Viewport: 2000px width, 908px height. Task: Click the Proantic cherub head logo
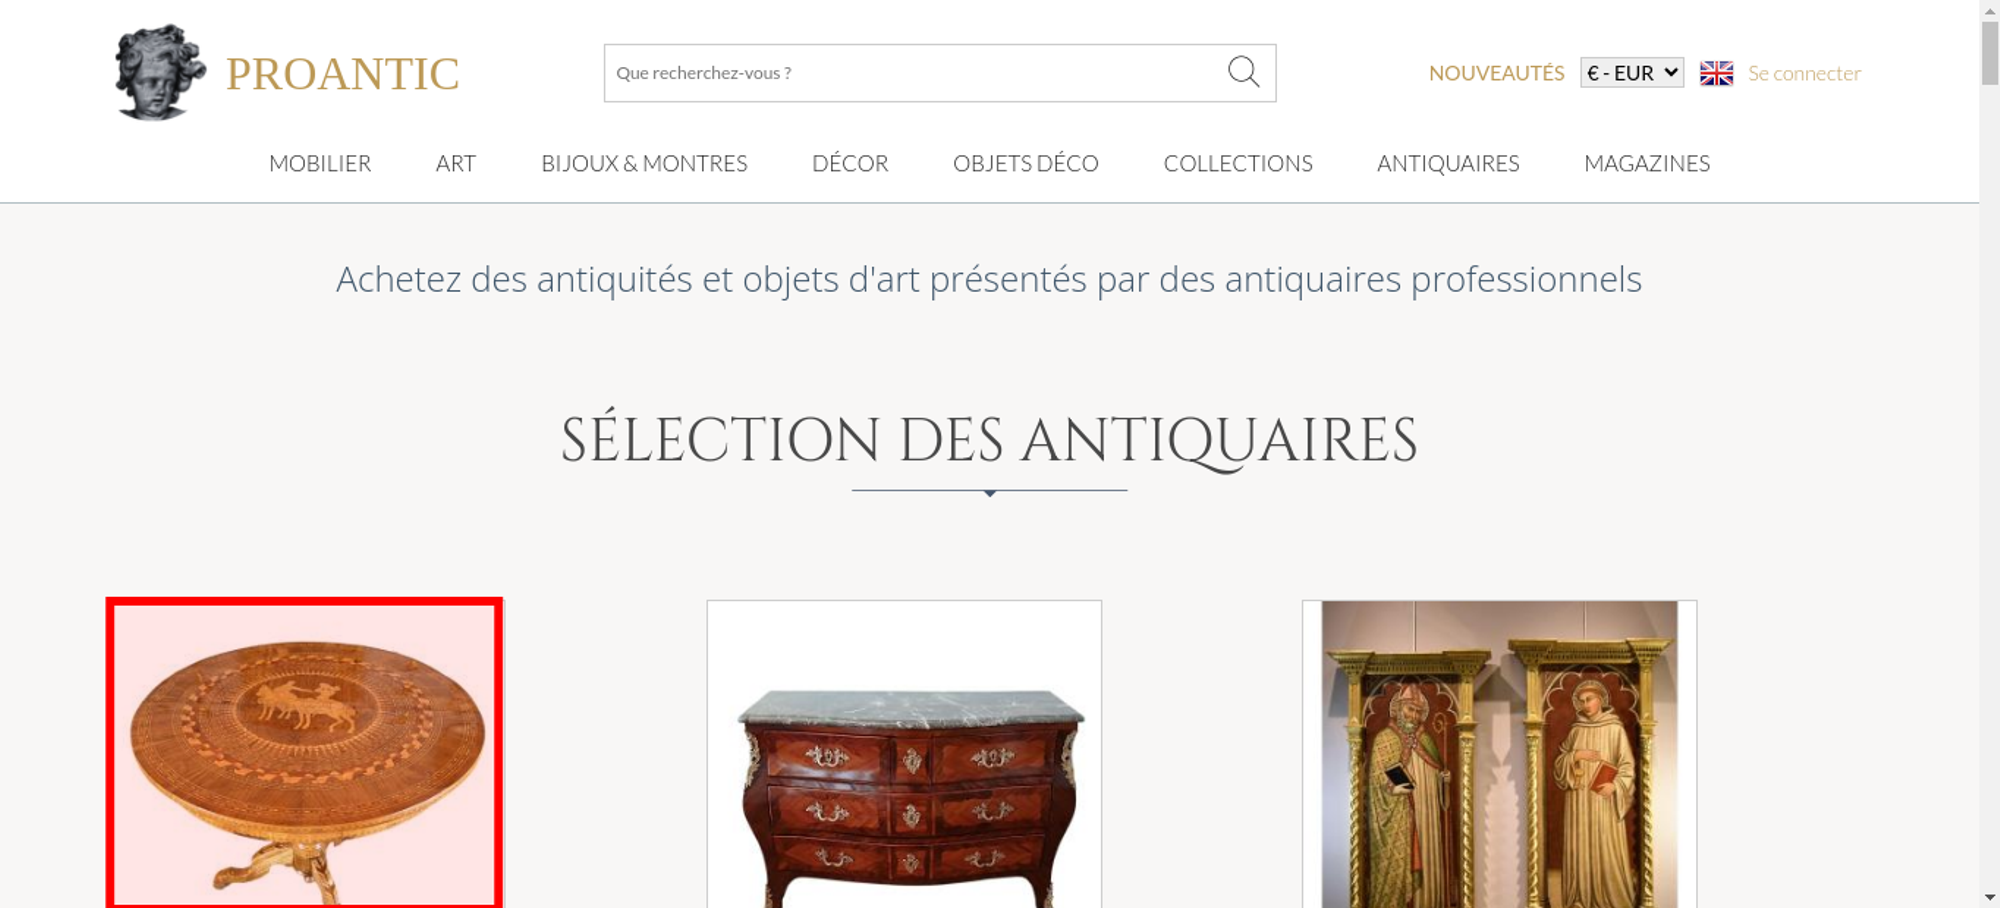click(x=160, y=72)
